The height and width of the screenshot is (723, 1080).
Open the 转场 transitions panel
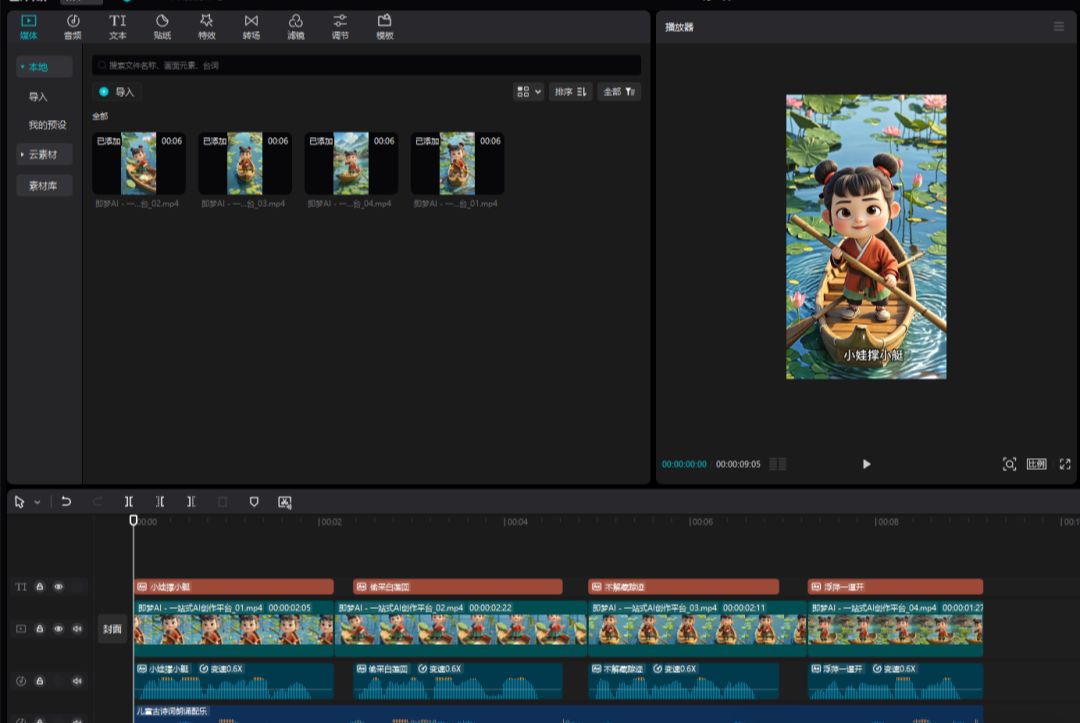coord(251,27)
